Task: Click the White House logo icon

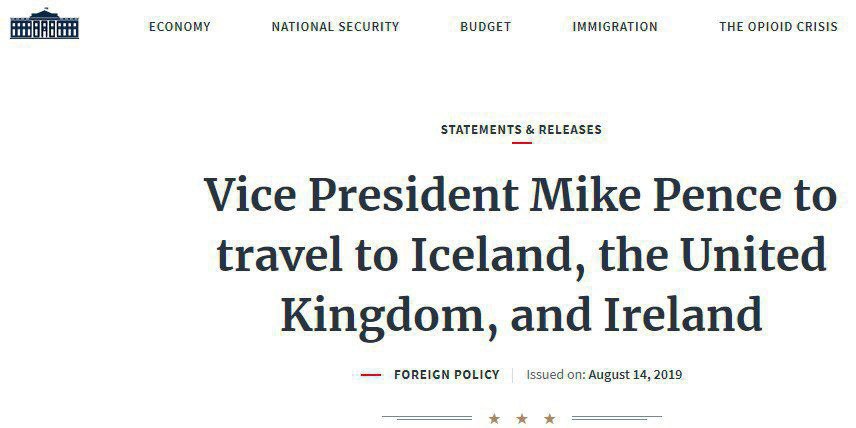Action: coord(44,24)
